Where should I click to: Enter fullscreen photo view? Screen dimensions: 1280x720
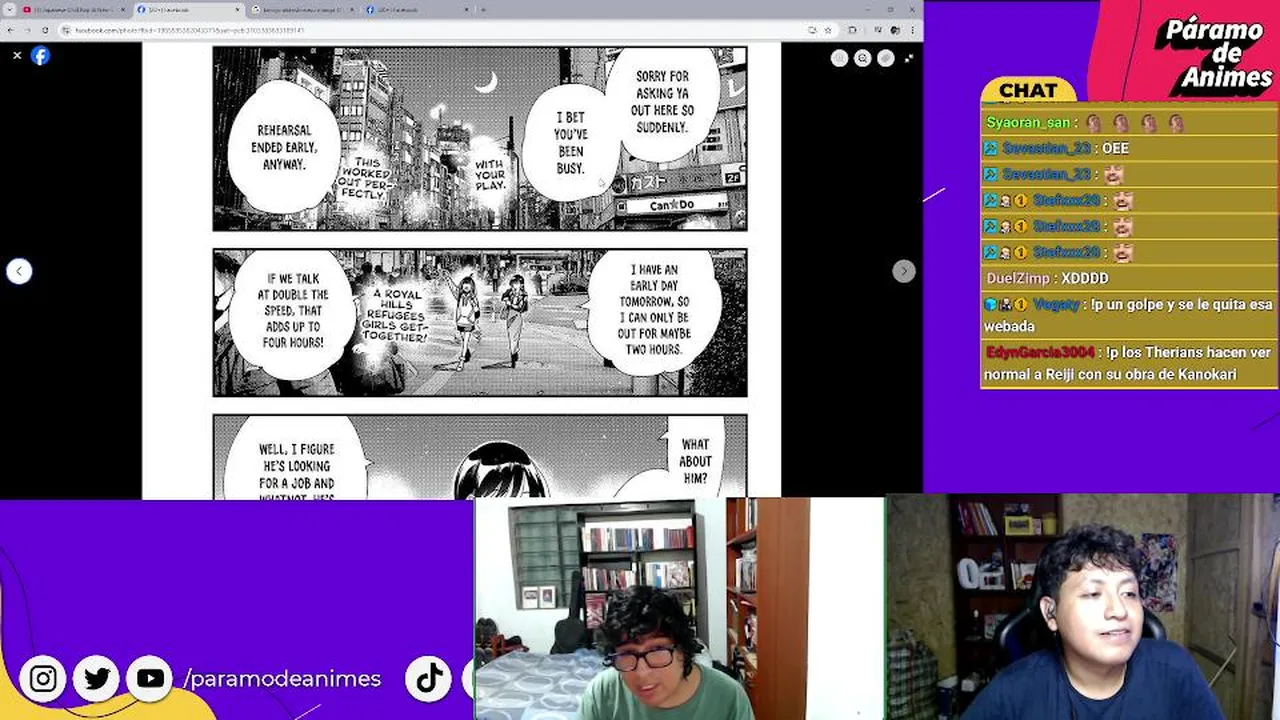tap(908, 58)
